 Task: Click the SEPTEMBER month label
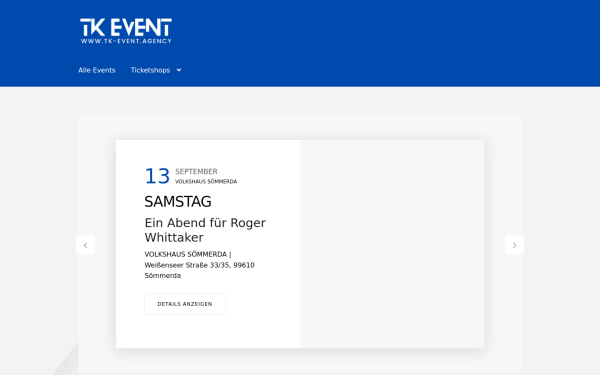pyautogui.click(x=196, y=171)
